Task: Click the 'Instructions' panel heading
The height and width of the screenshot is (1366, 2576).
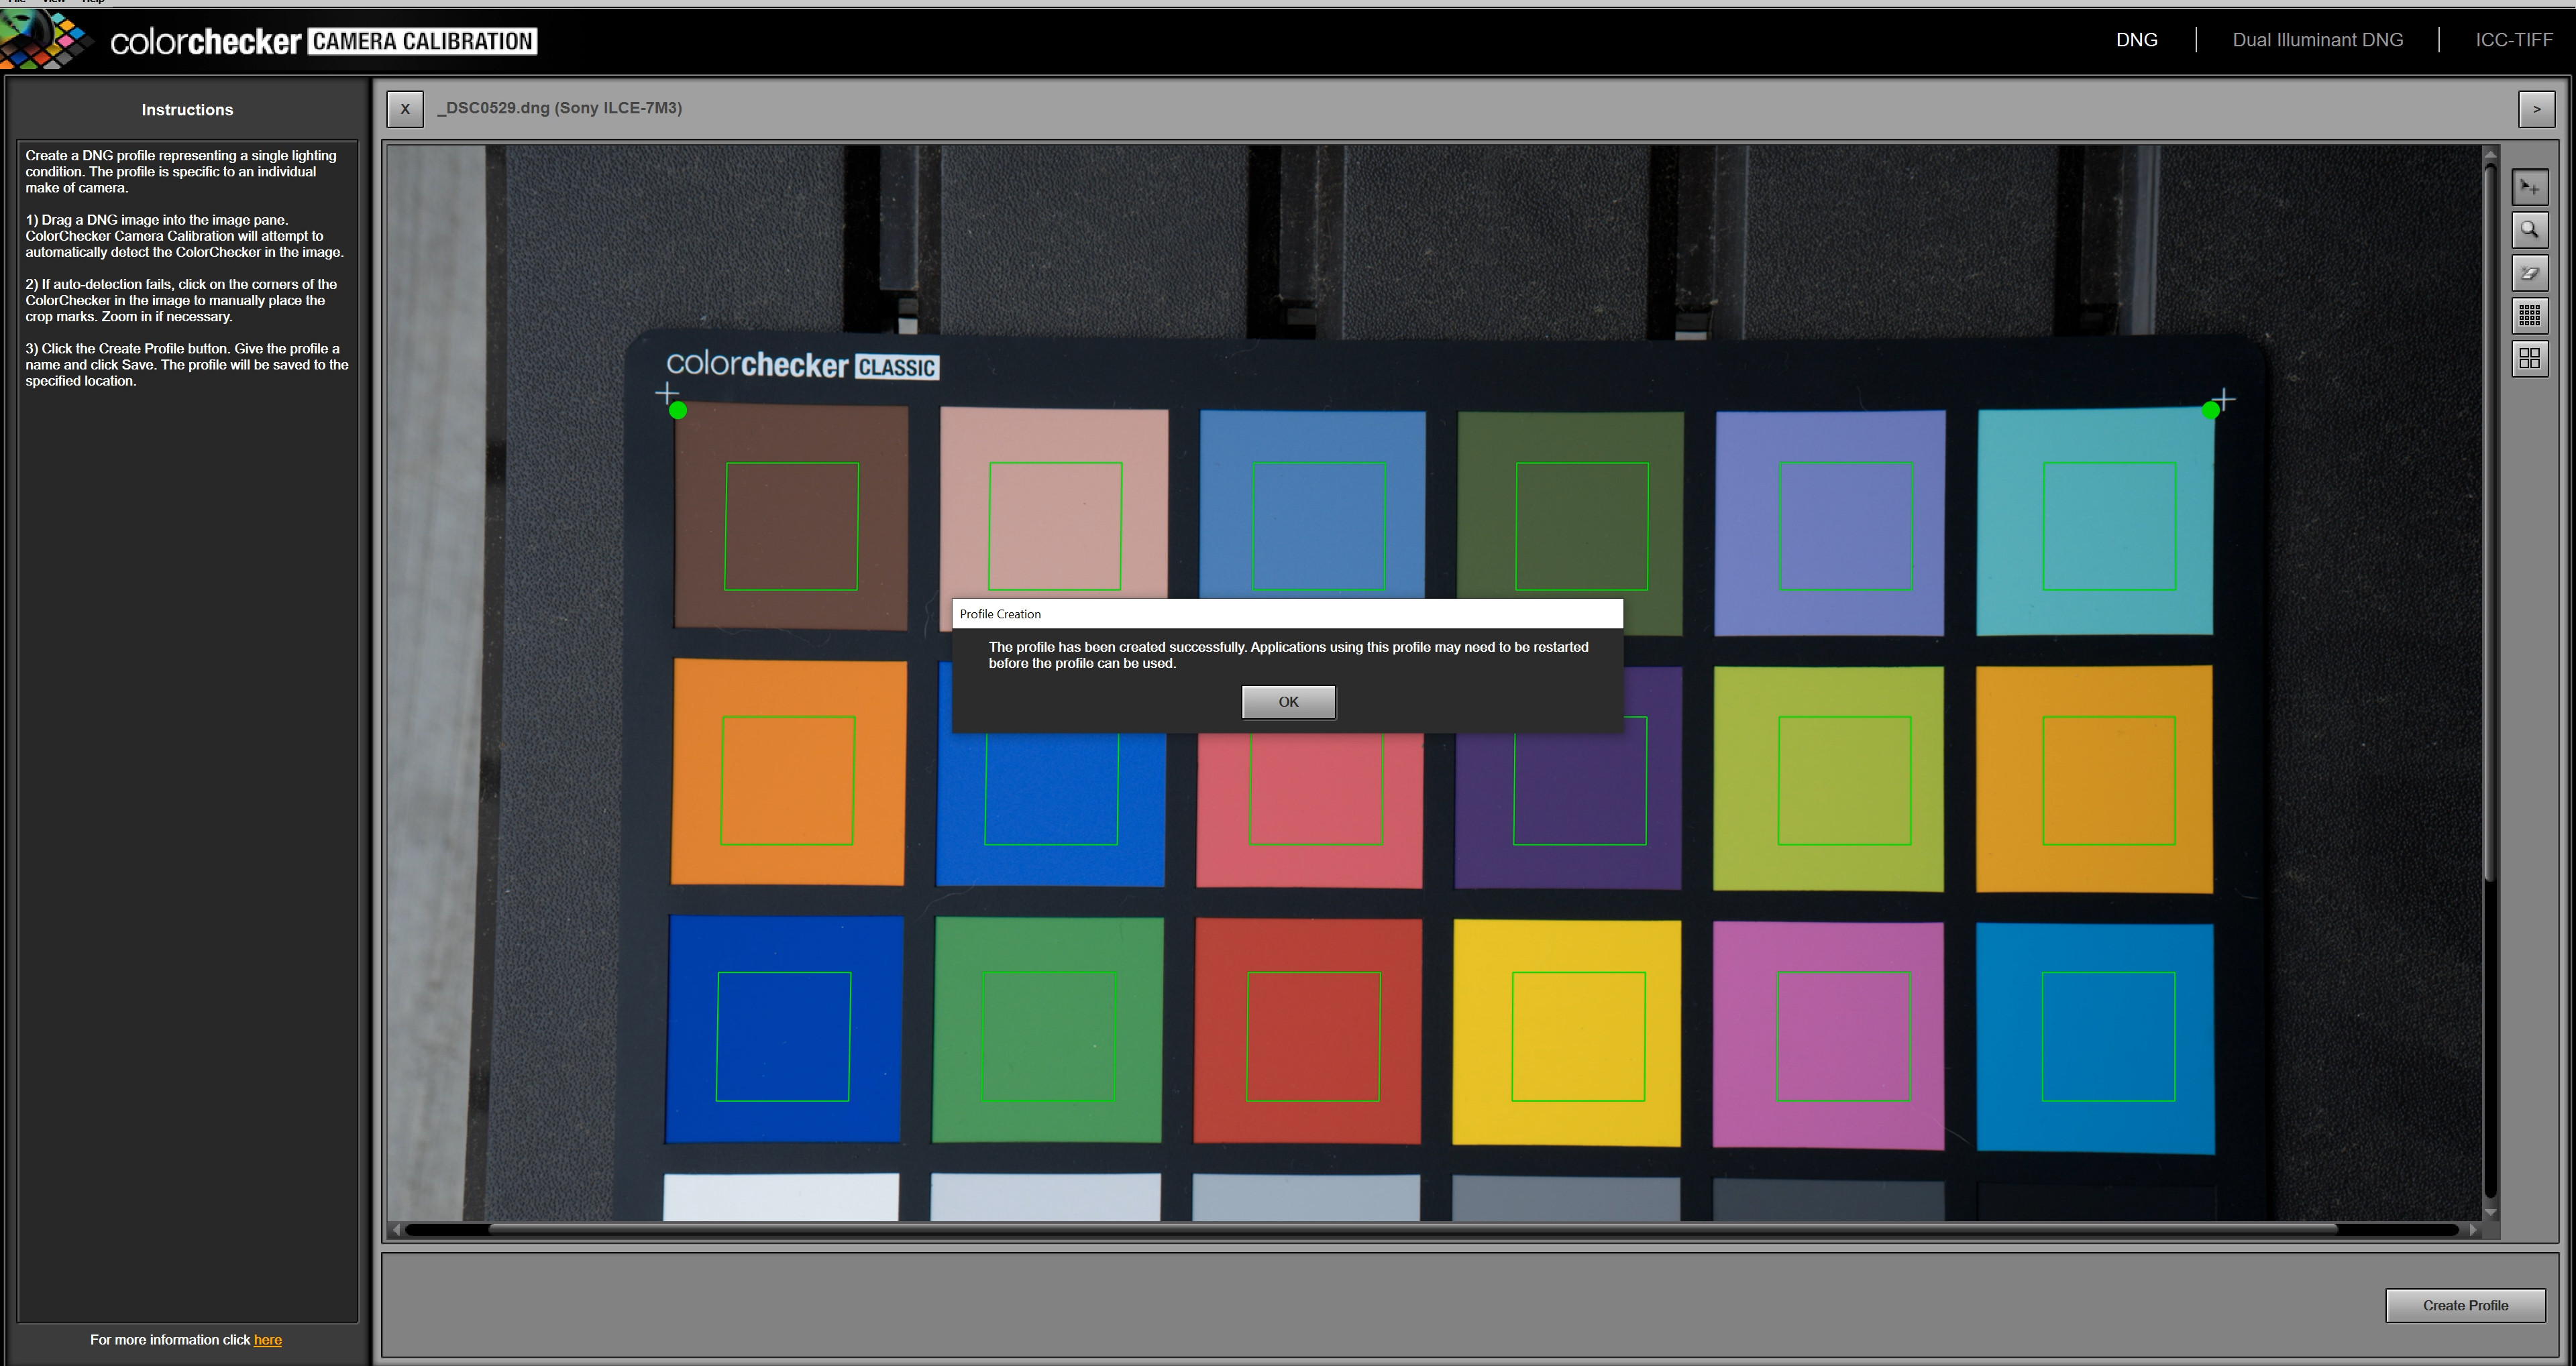Action: point(187,110)
